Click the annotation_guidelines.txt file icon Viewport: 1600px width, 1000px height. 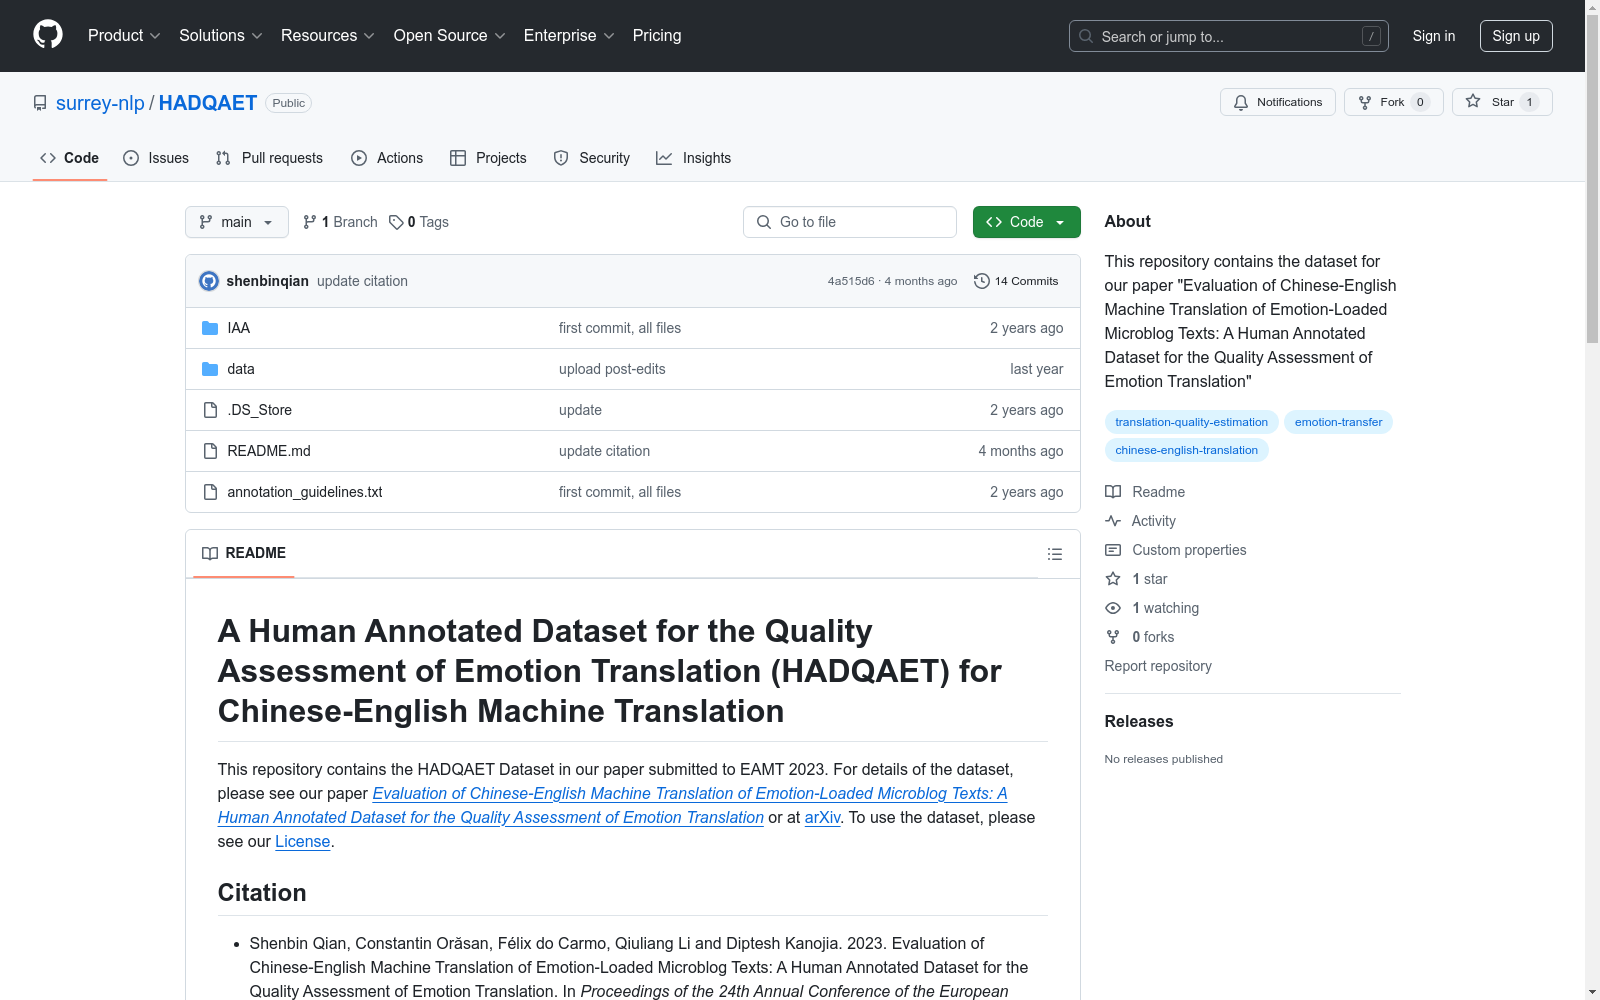click(210, 492)
